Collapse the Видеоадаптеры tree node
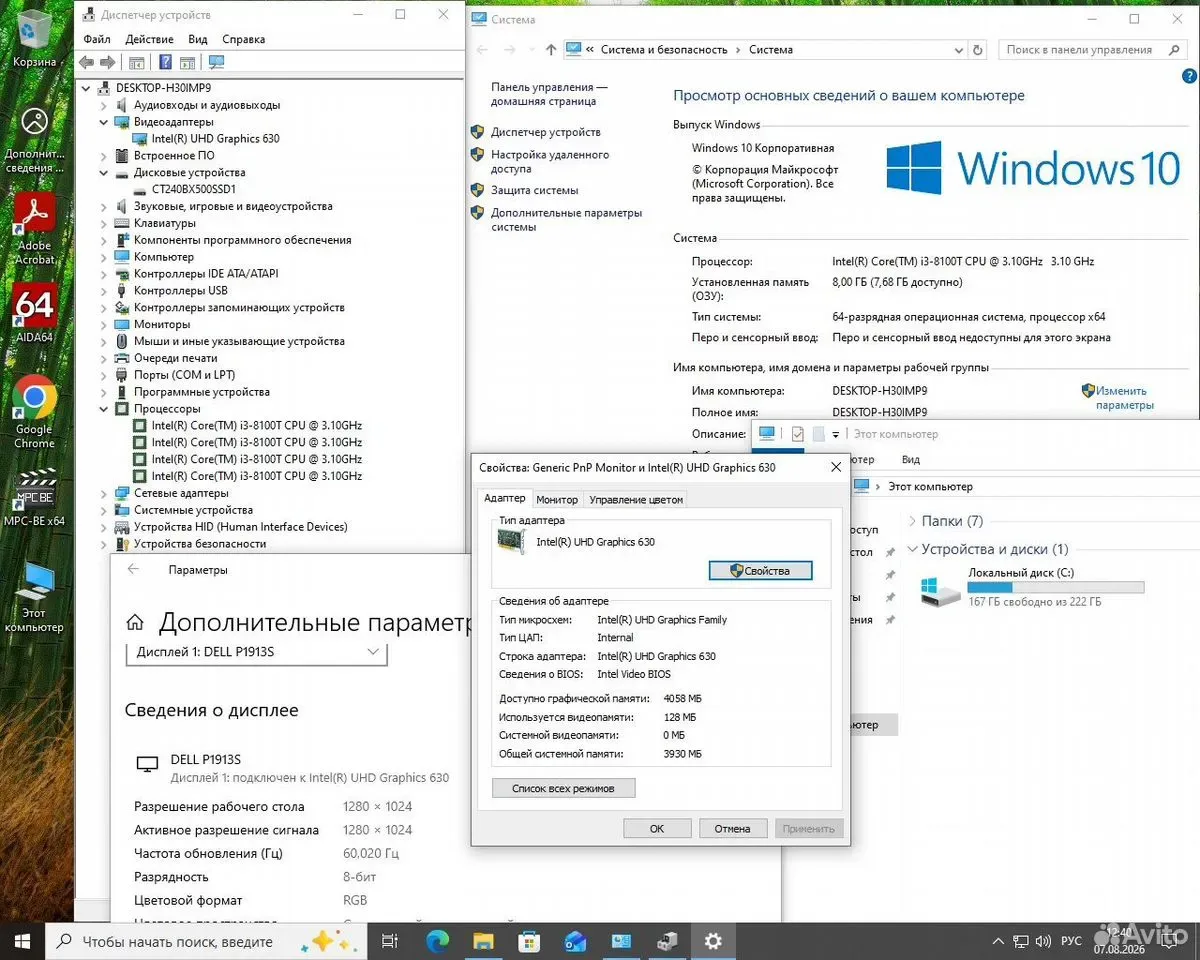 point(103,122)
